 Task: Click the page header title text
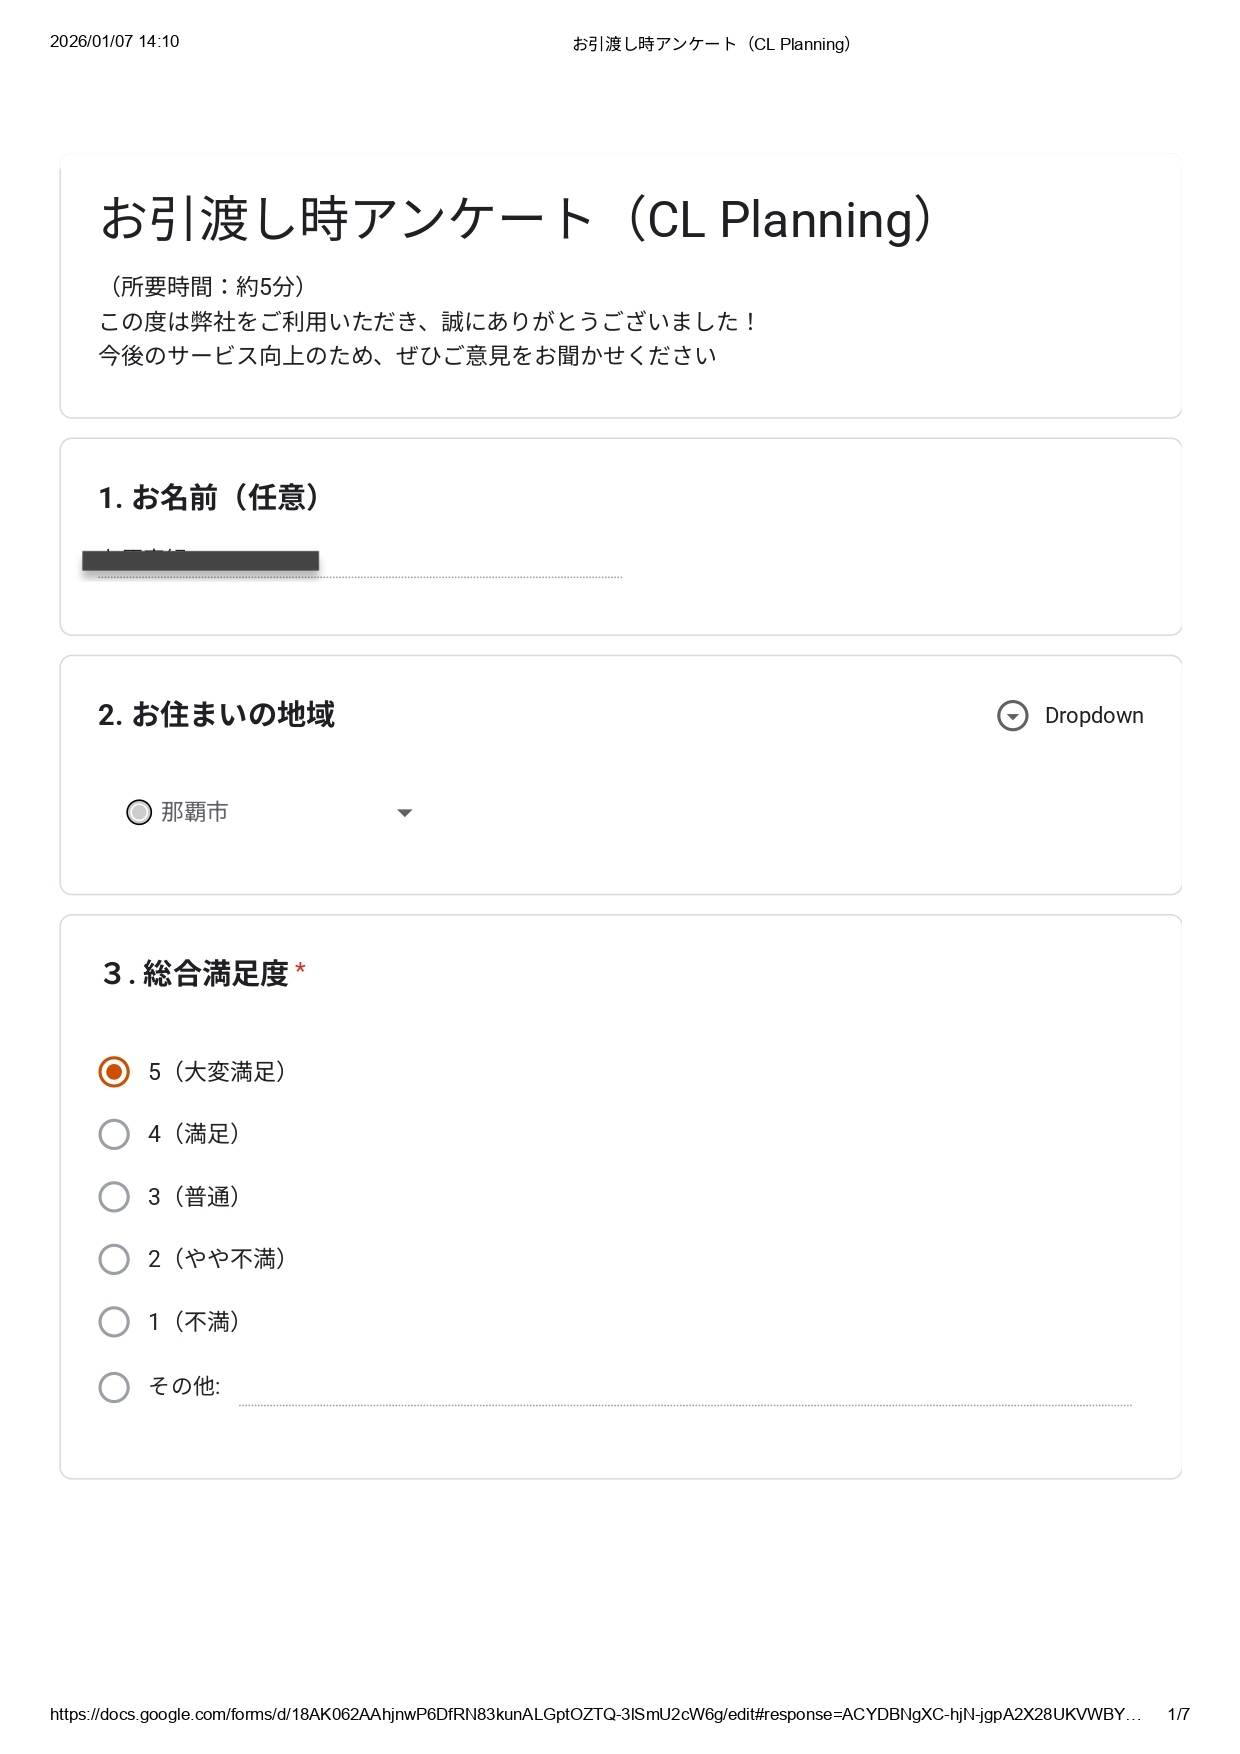(x=711, y=44)
